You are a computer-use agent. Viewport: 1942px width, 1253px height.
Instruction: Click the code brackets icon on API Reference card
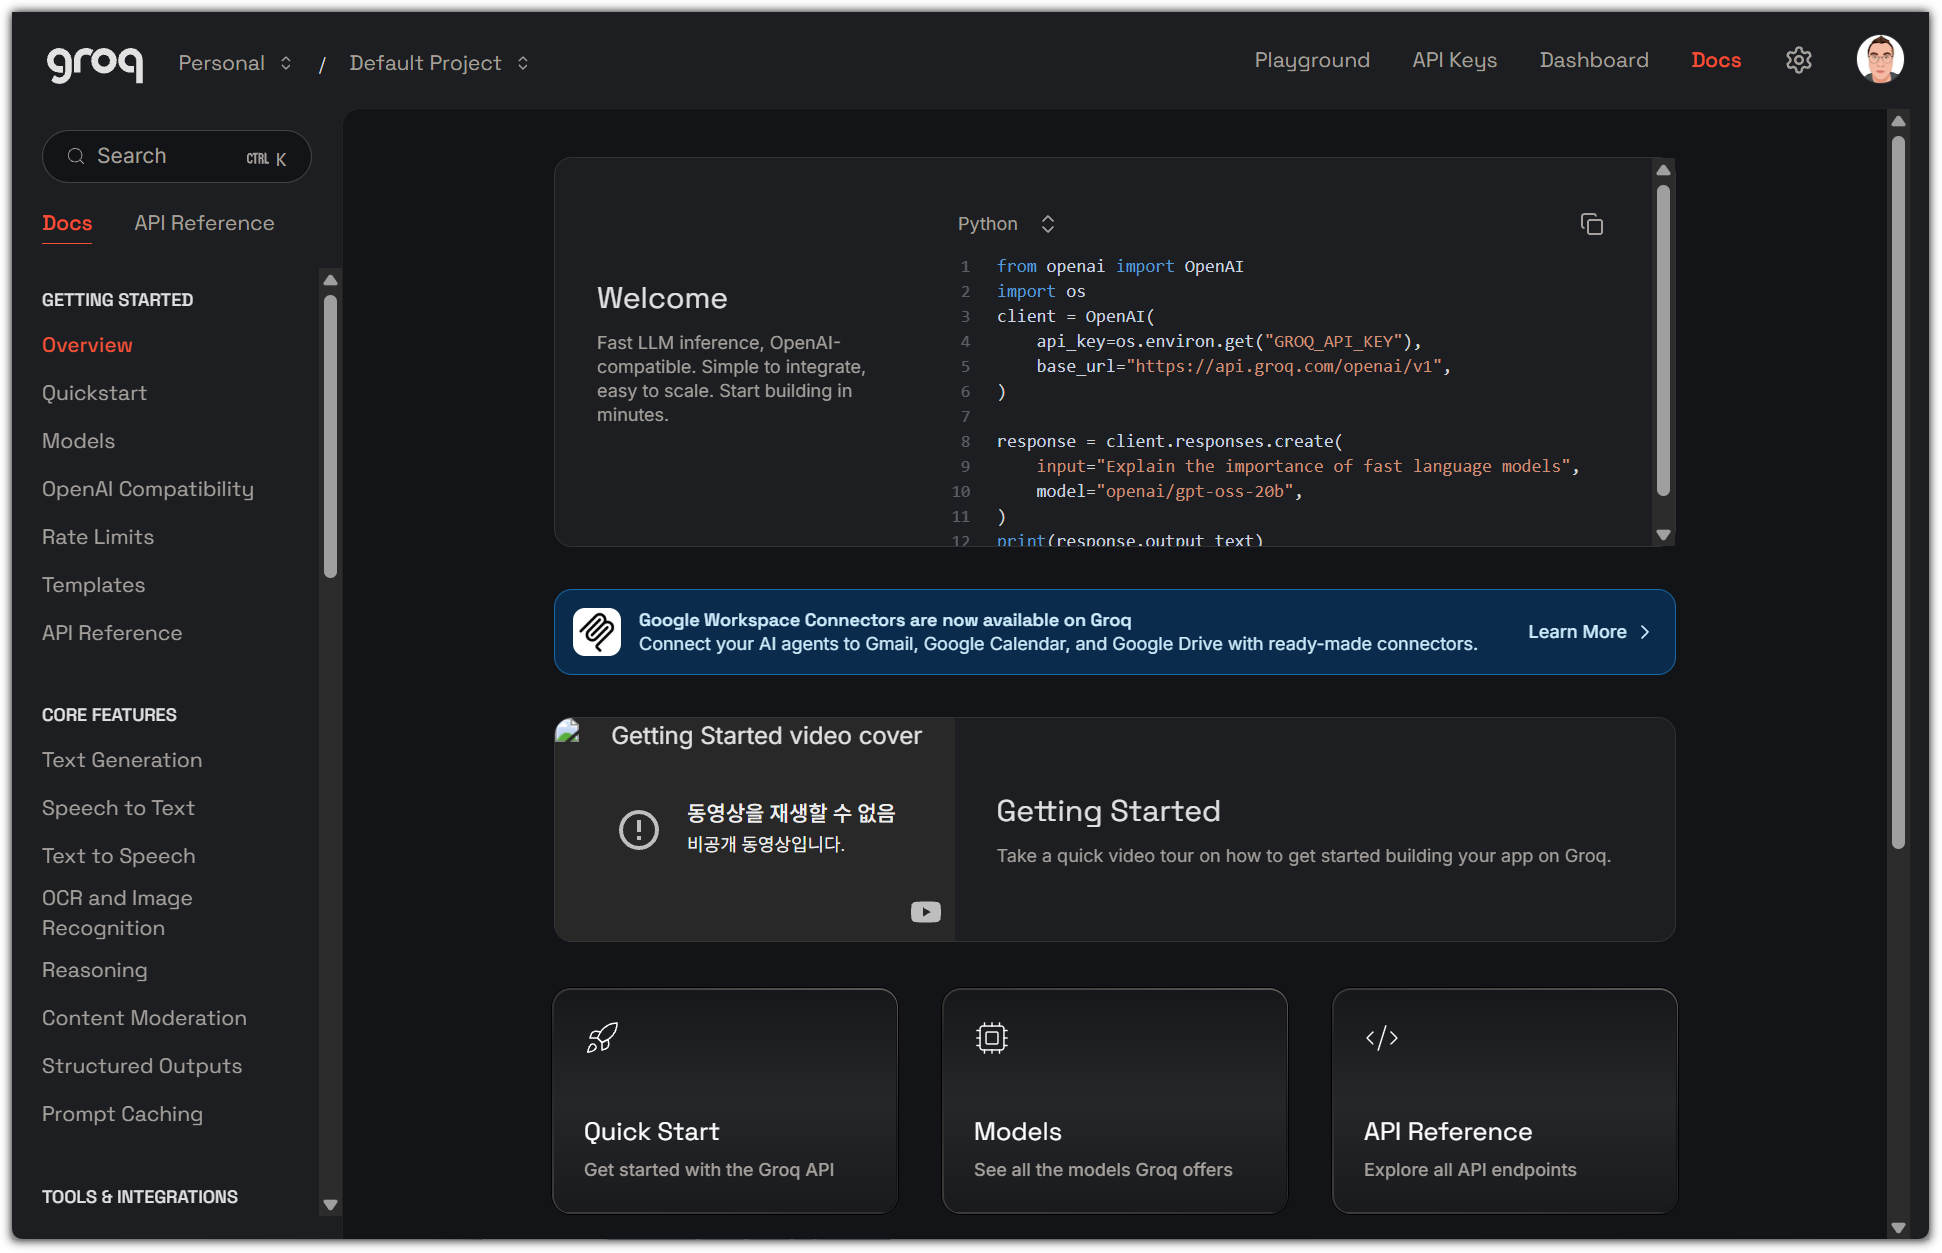(1382, 1038)
